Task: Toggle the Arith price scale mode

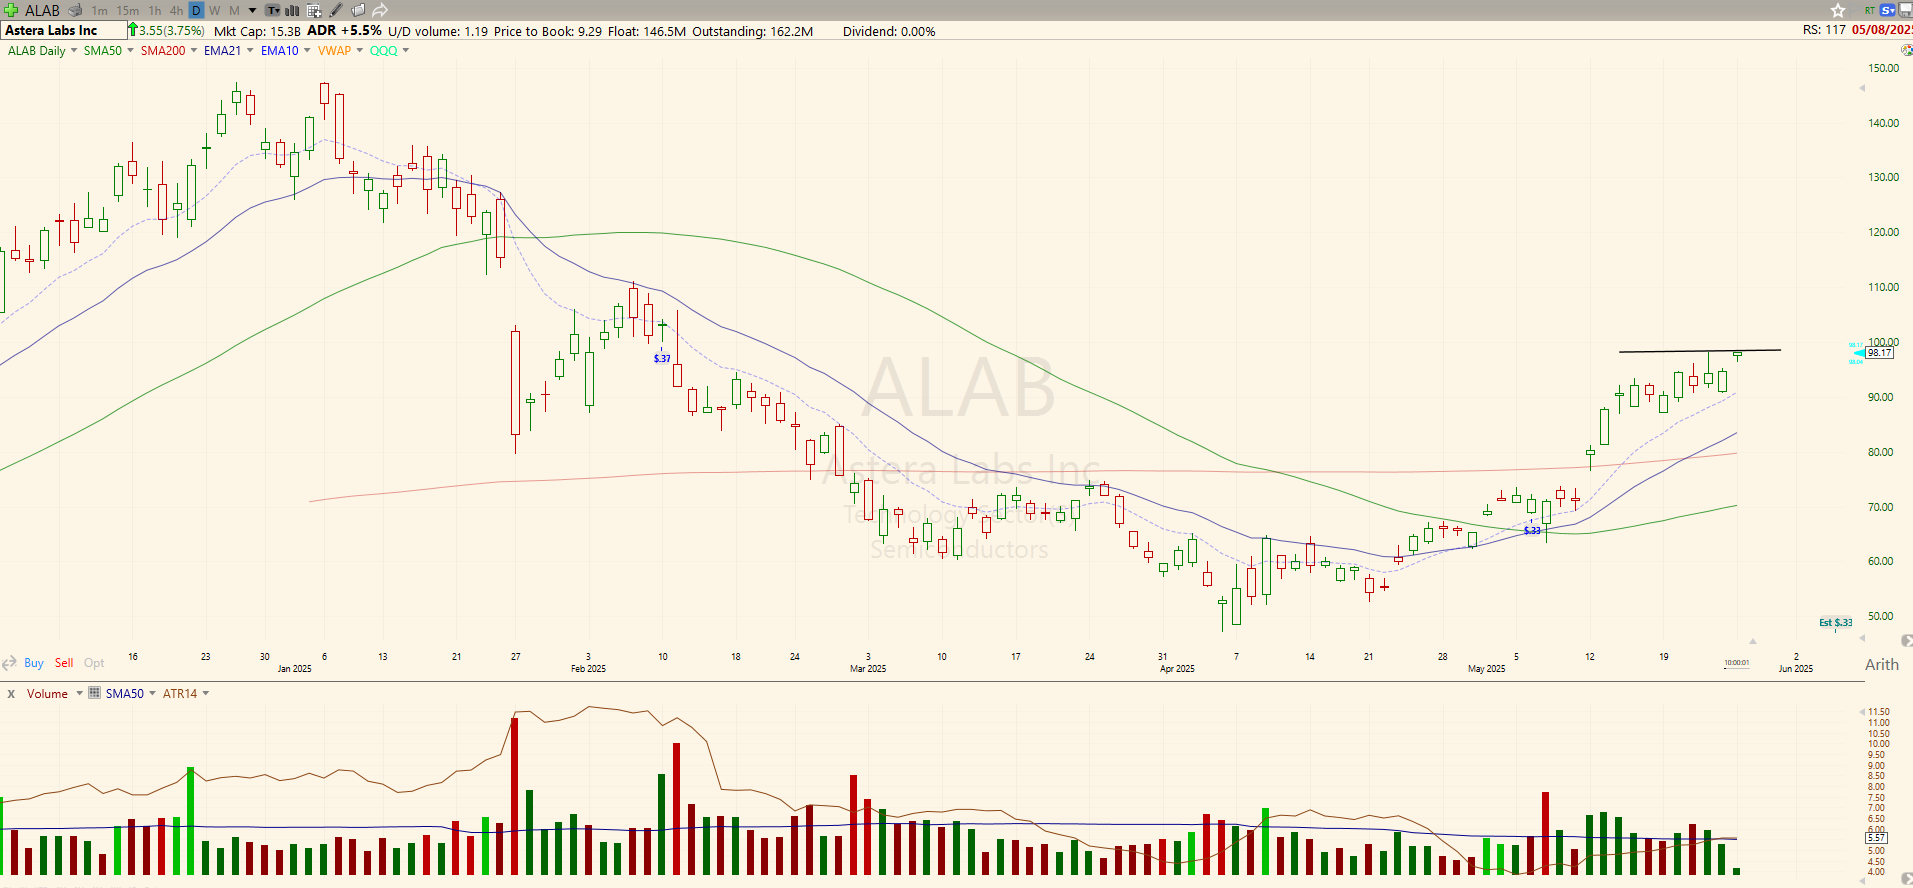Action: pyautogui.click(x=1881, y=664)
